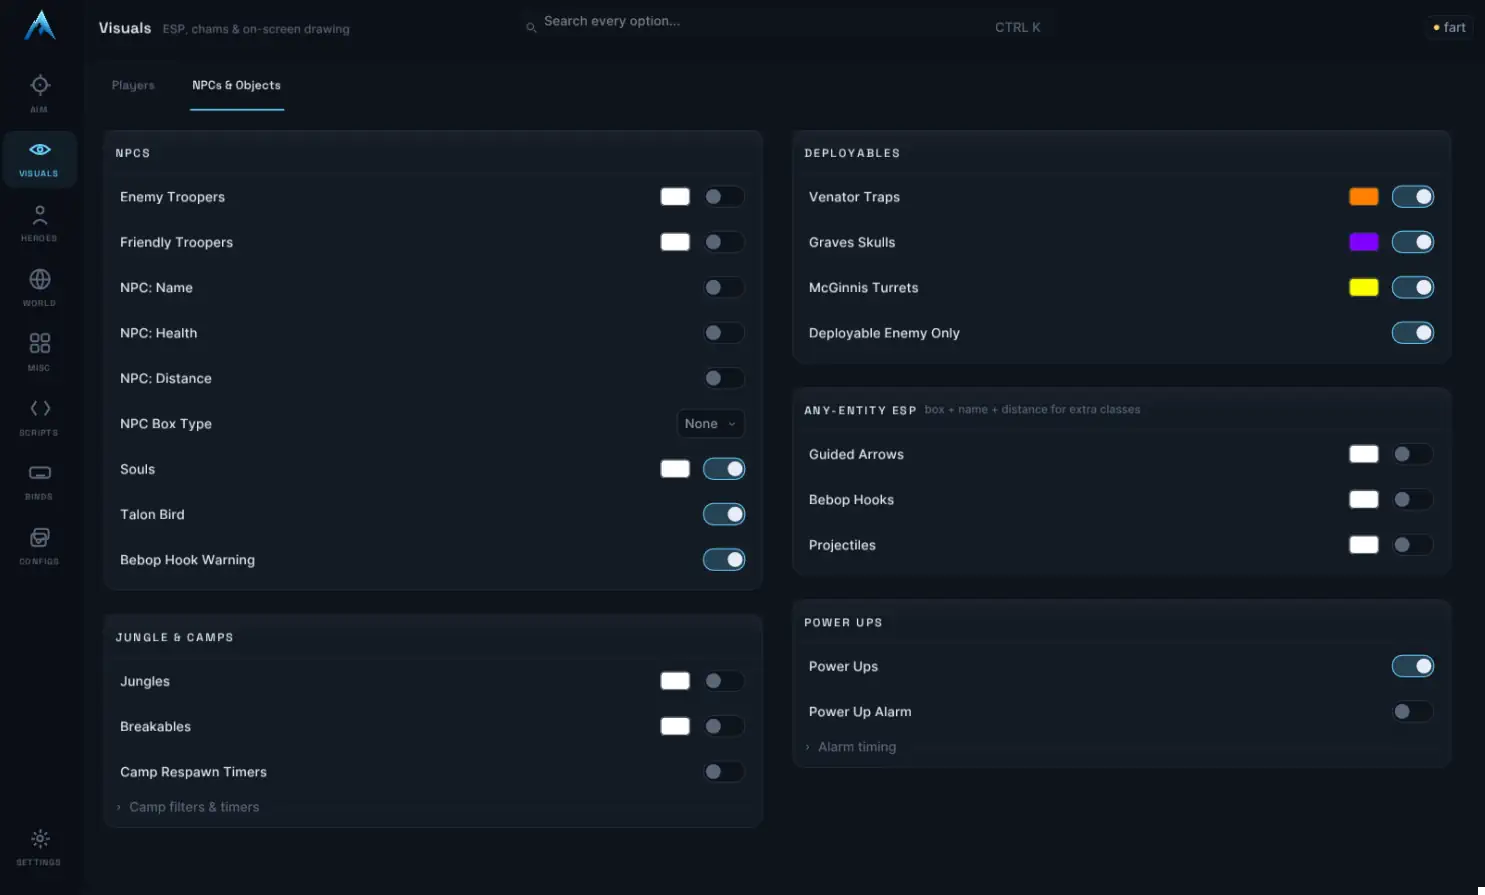This screenshot has width=1485, height=895.
Task: Open yellow McGinnis Turrets color swatch
Action: point(1364,288)
